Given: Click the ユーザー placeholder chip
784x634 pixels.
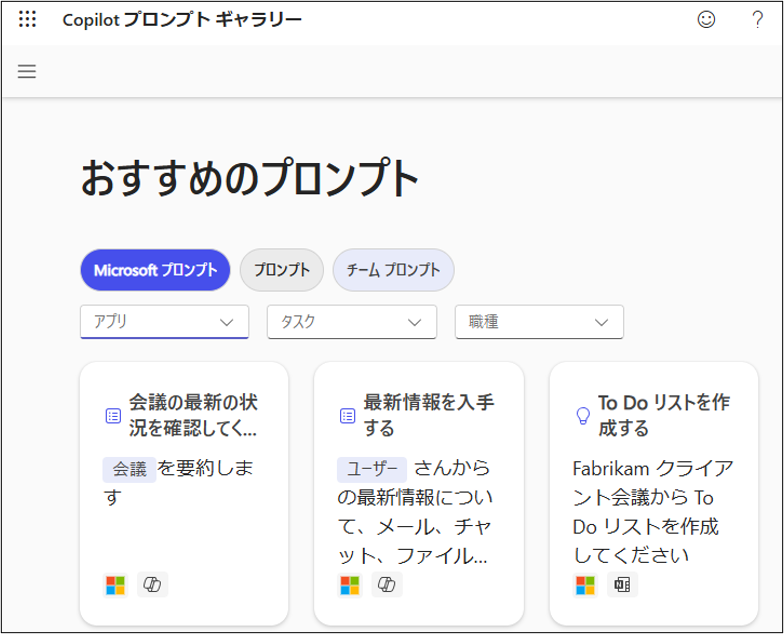Looking at the screenshot, I should (372, 470).
